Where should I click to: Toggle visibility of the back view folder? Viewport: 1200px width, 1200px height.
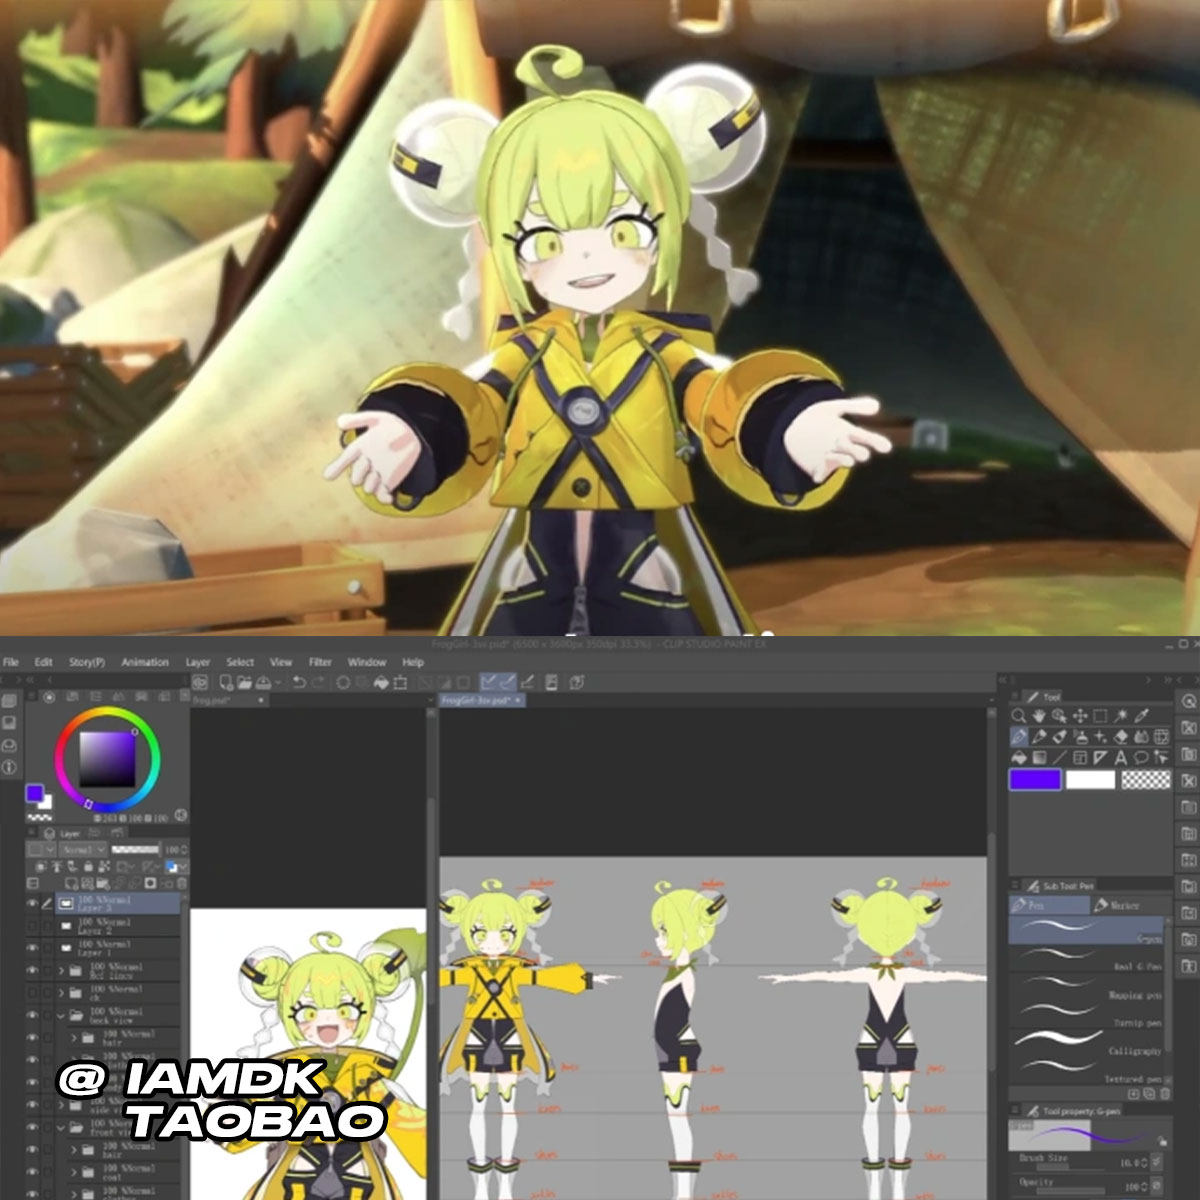(x=32, y=1016)
